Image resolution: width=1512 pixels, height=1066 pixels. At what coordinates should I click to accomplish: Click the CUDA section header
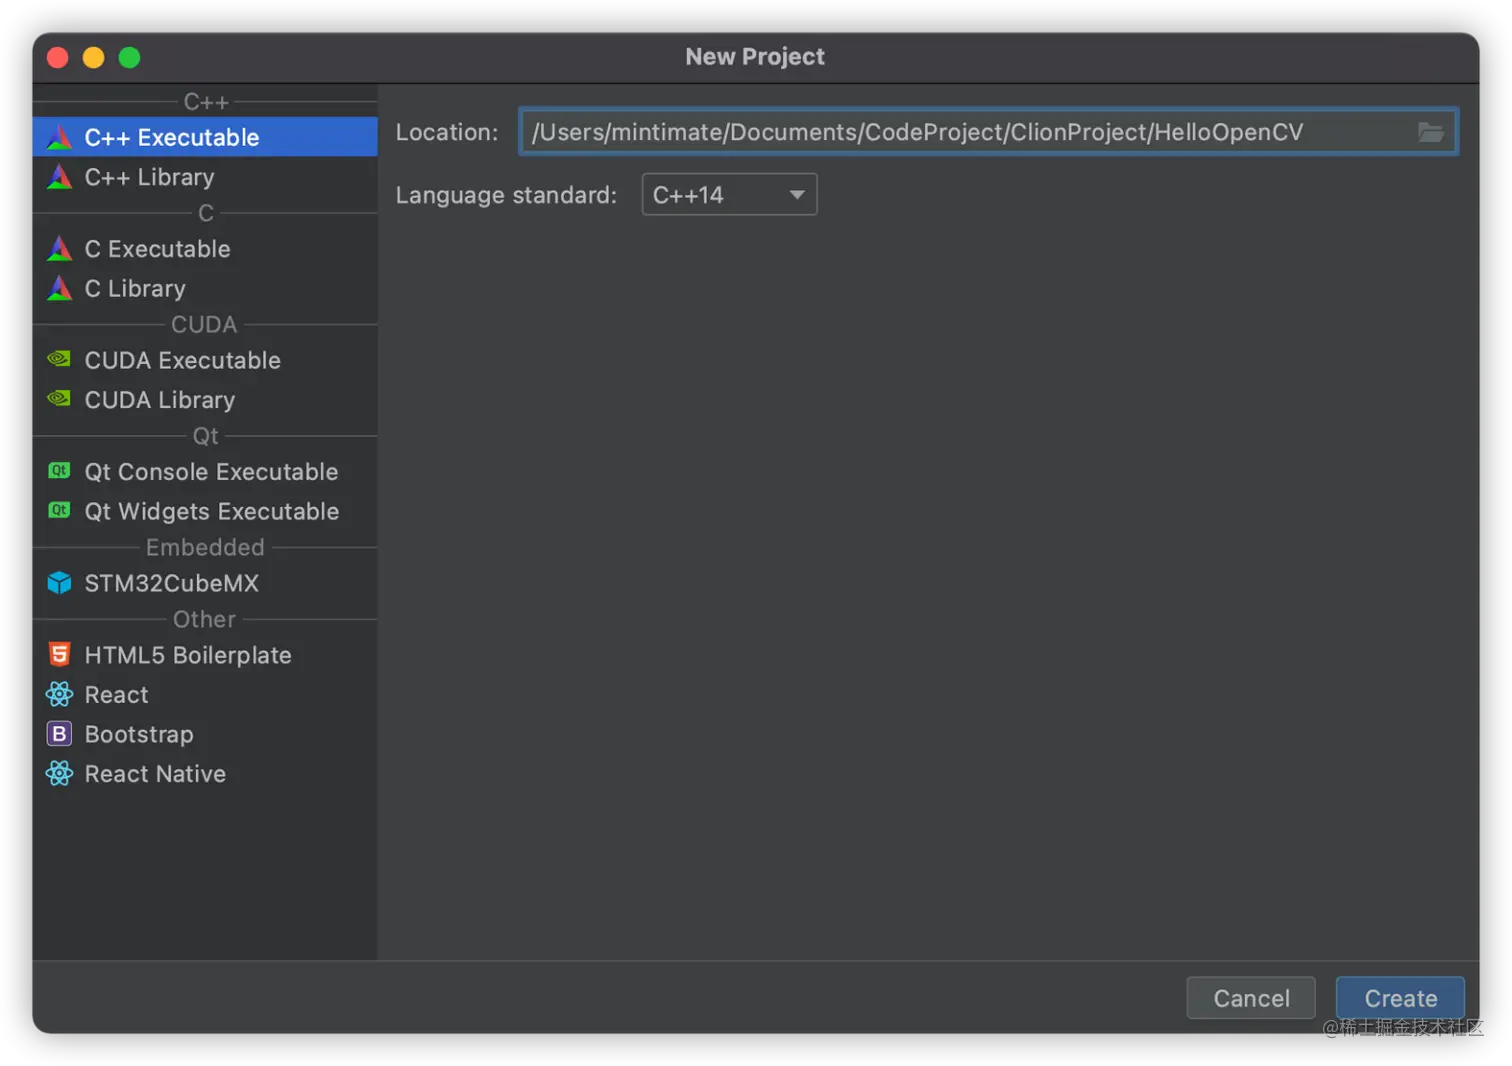pos(204,324)
